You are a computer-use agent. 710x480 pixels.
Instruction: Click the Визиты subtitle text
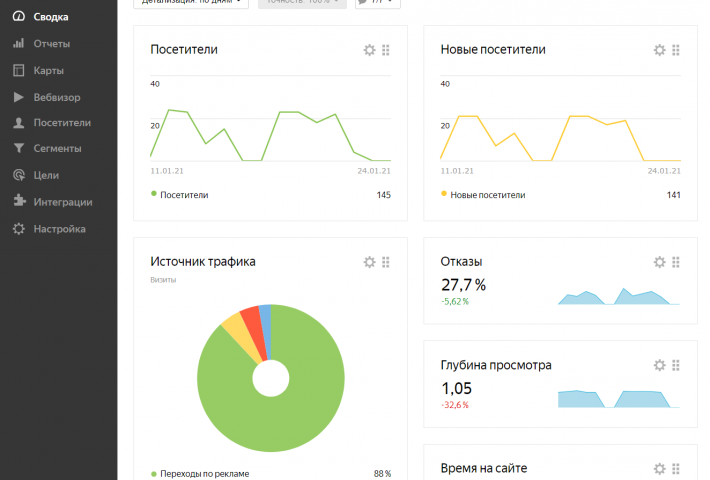tap(163, 280)
